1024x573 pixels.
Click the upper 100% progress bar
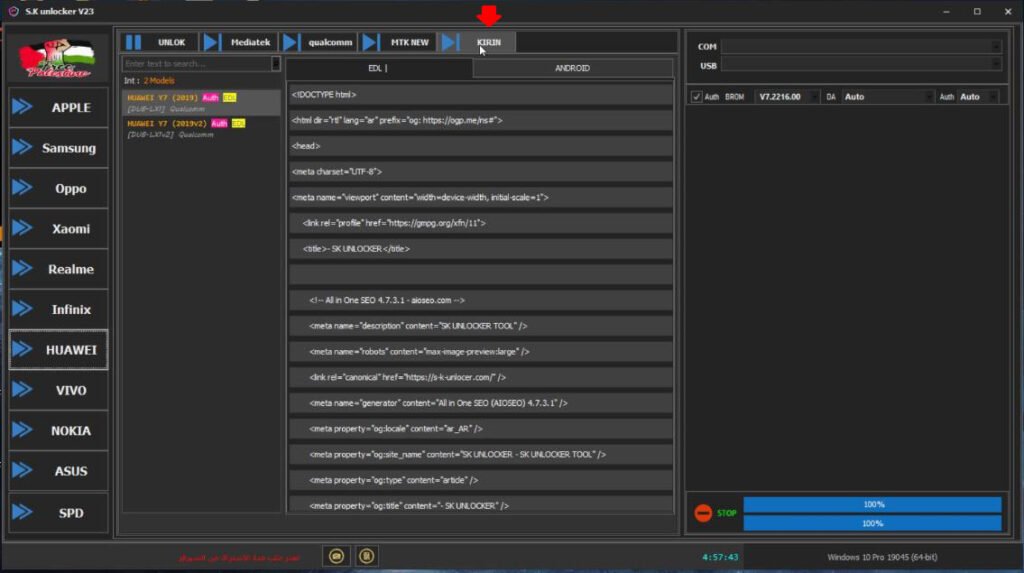tap(872, 504)
